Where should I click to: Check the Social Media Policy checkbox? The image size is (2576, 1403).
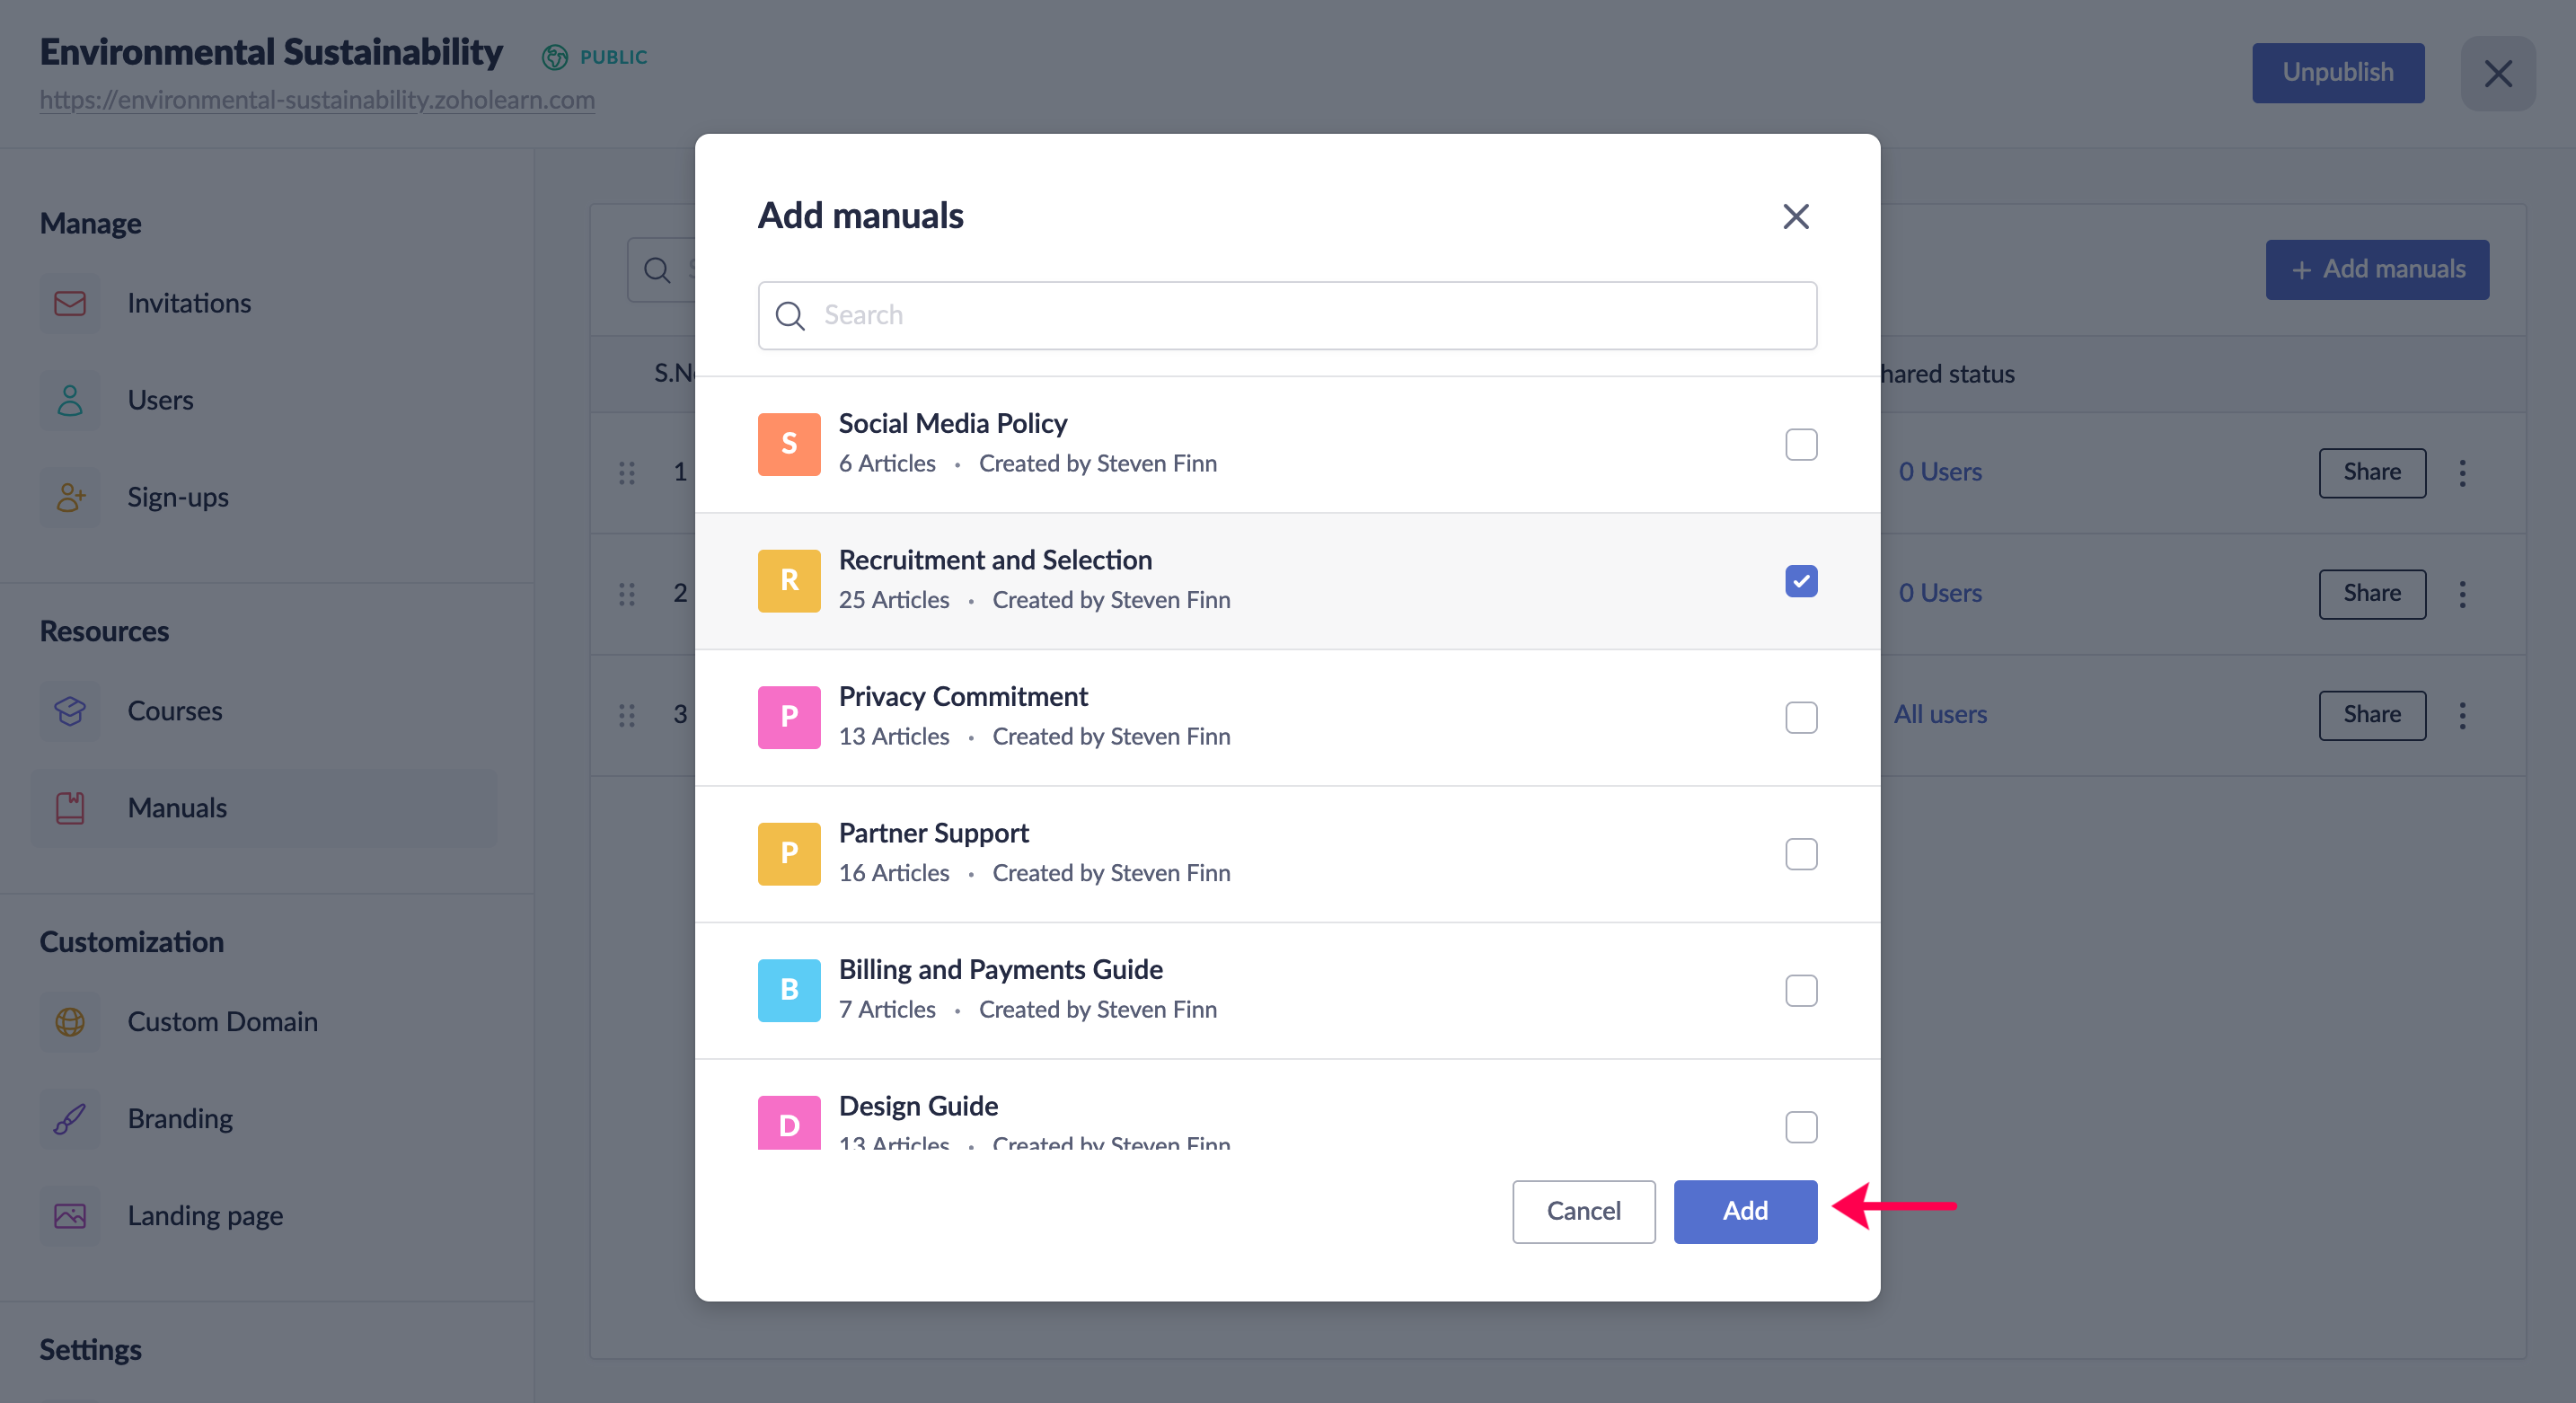point(1801,444)
